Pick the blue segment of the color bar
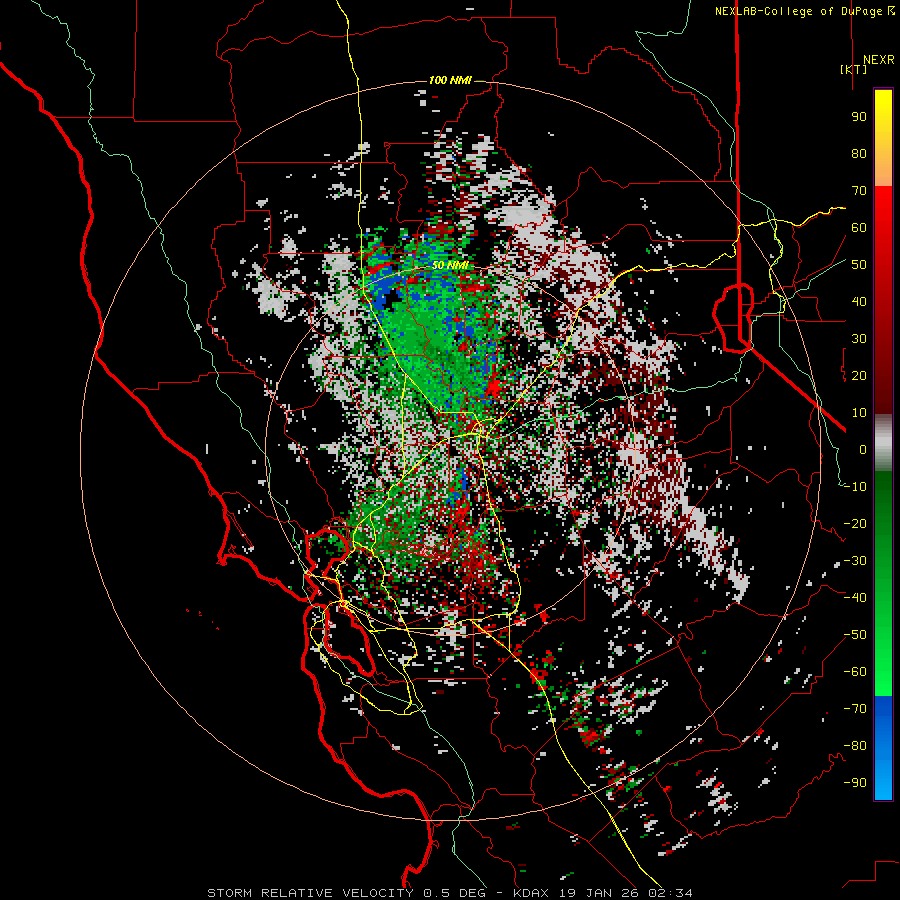The image size is (900, 900). [883, 748]
